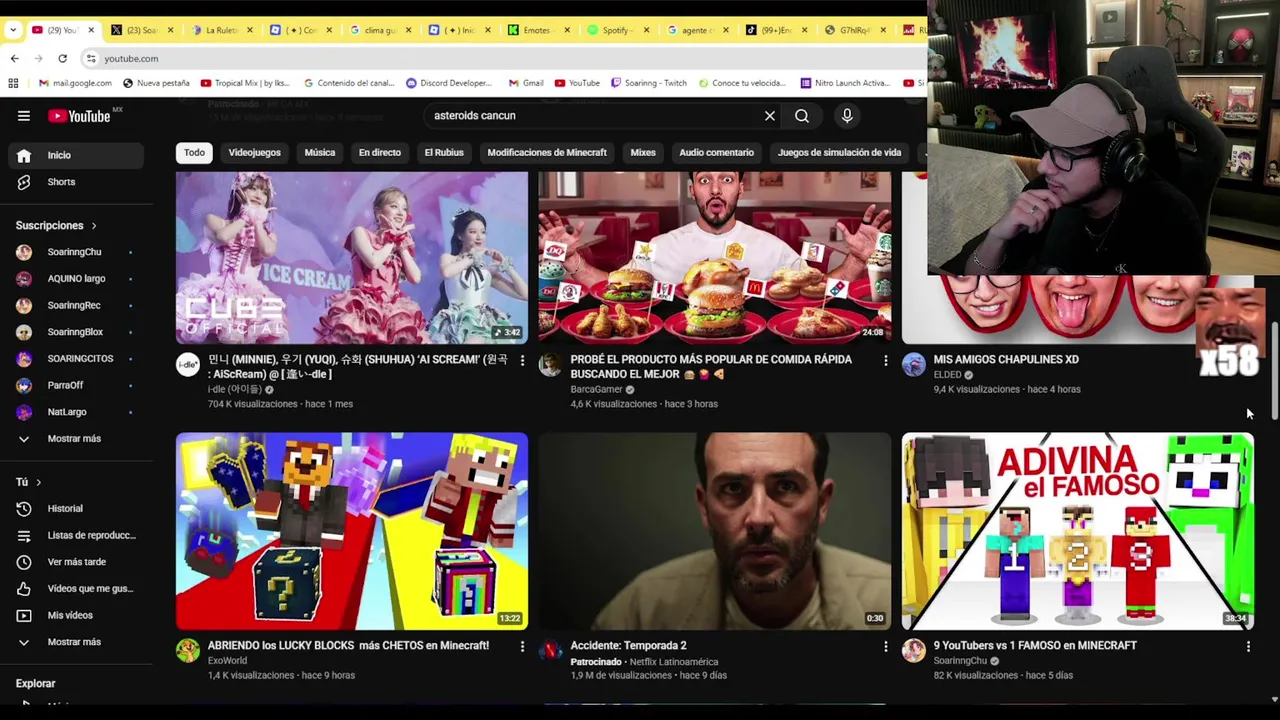Open SOARINGCITOS subscription
This screenshot has height=720, width=1280.
pos(76,358)
